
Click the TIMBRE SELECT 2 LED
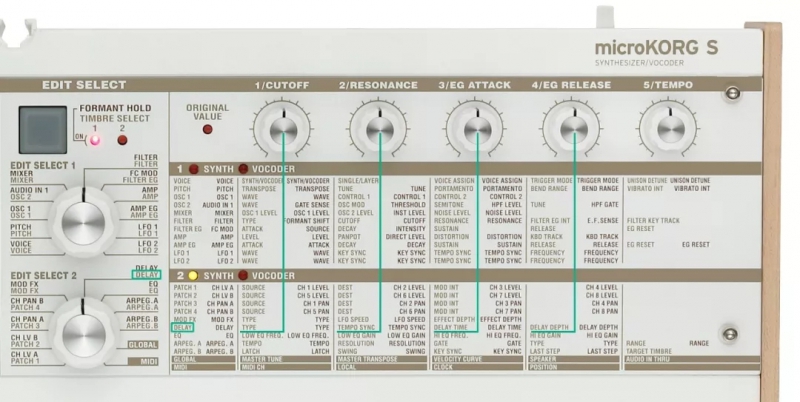coord(122,140)
